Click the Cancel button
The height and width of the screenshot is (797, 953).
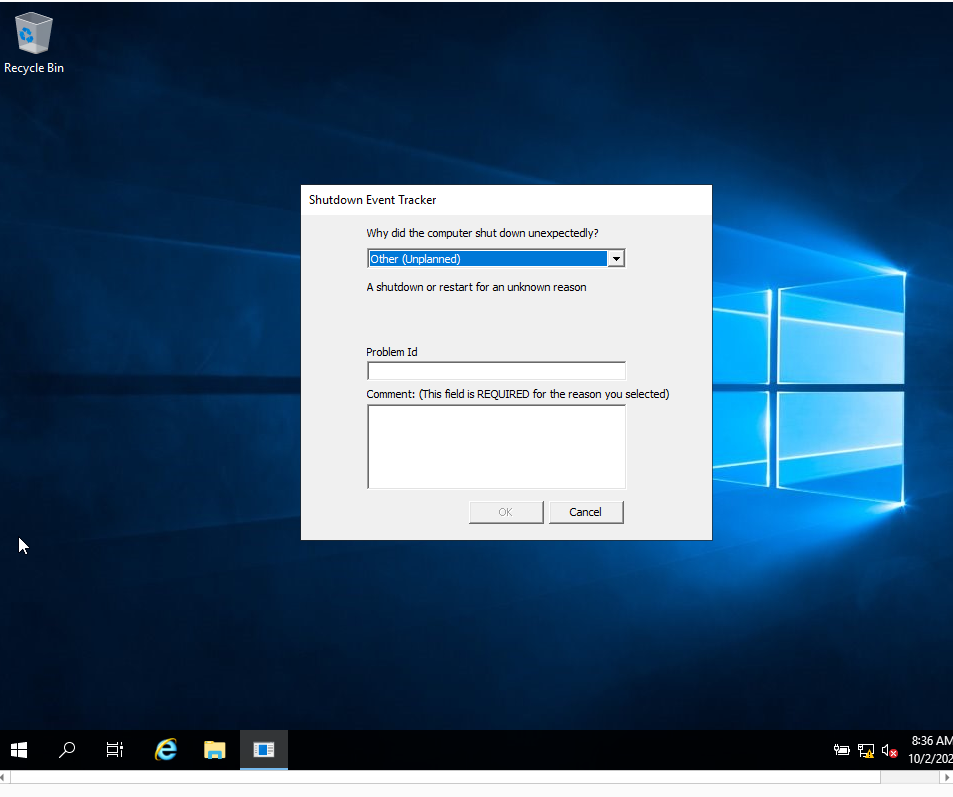coord(586,512)
